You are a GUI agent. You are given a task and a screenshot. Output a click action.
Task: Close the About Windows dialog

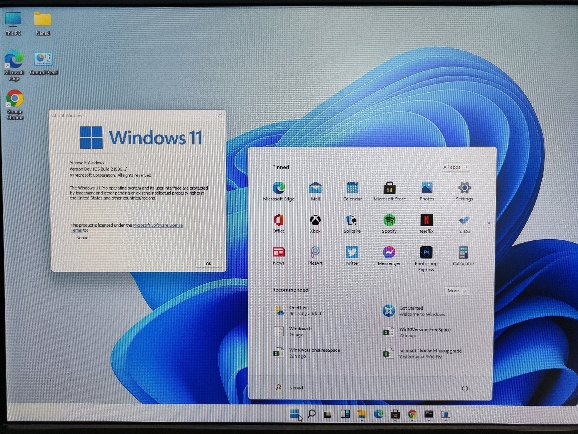[x=220, y=115]
